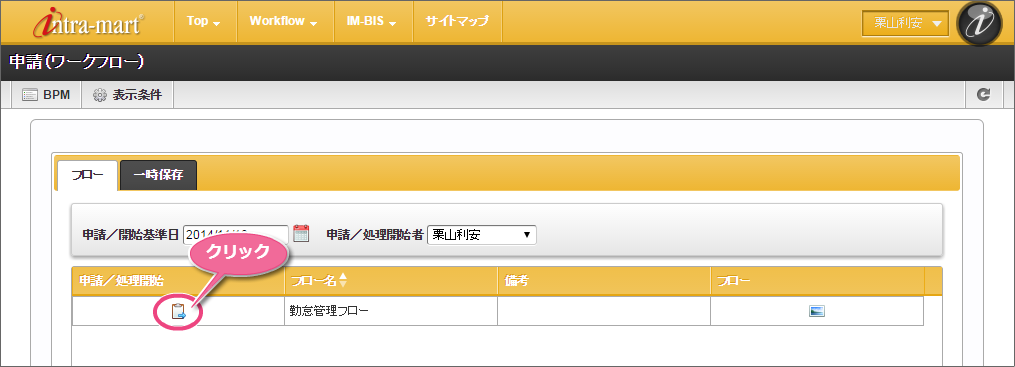Click the rightmost フロー column header
Screen dimensions: 1015x367
point(817,281)
